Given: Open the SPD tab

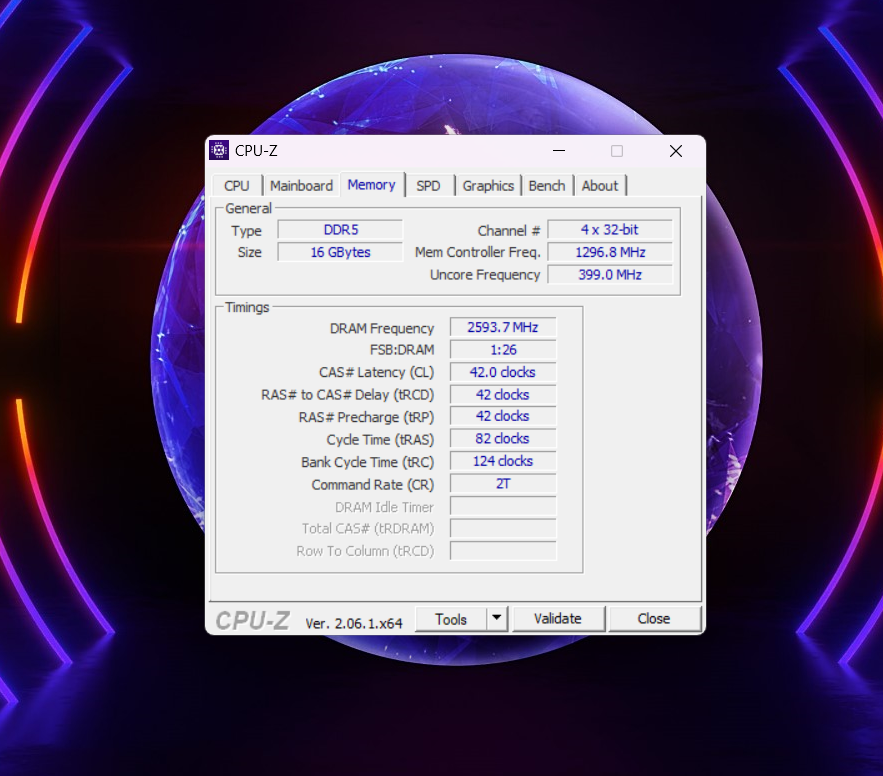Looking at the screenshot, I should pyautogui.click(x=429, y=186).
